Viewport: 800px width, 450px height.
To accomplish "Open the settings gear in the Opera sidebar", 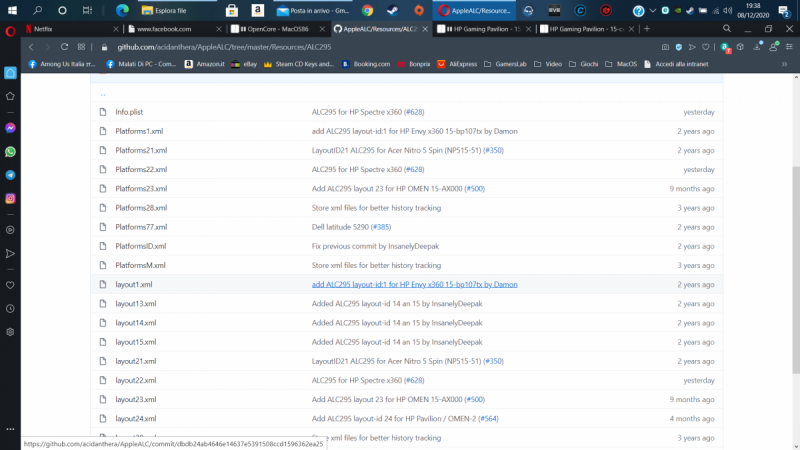I will (x=10, y=332).
